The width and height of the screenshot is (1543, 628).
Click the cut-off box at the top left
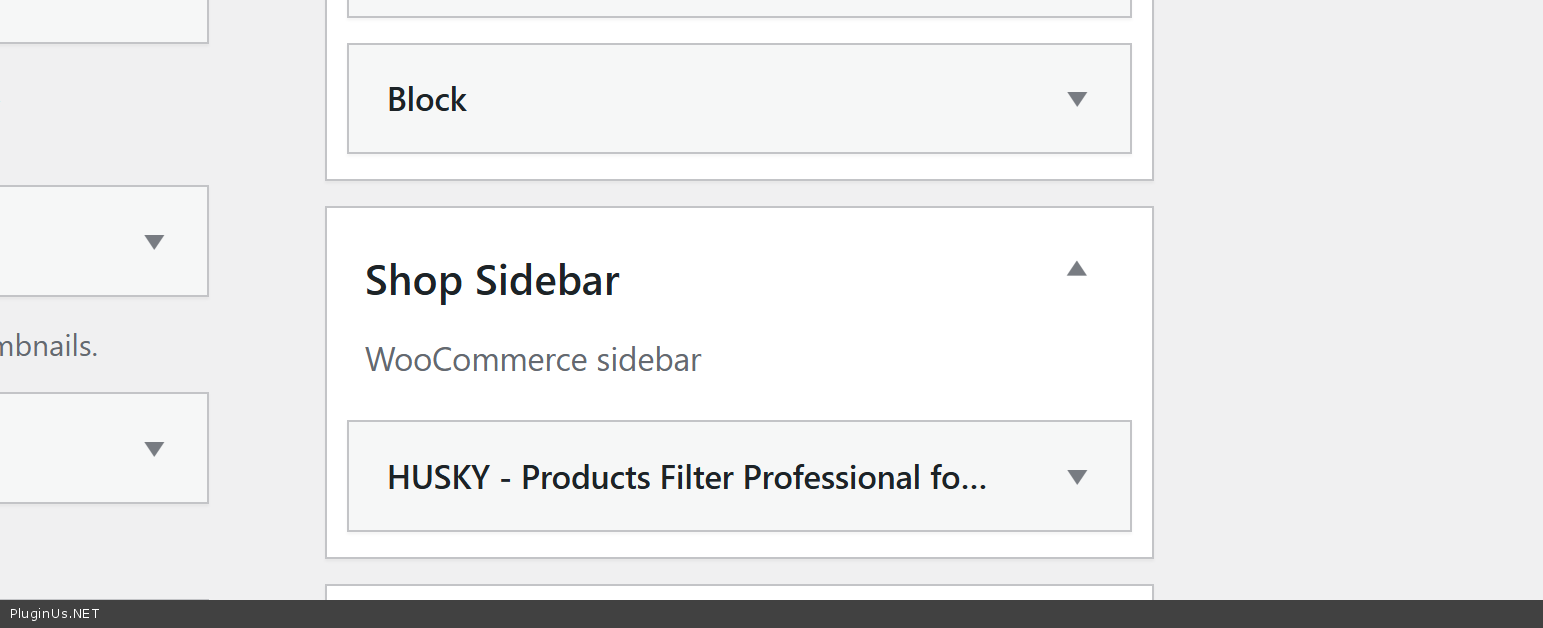pos(100,20)
